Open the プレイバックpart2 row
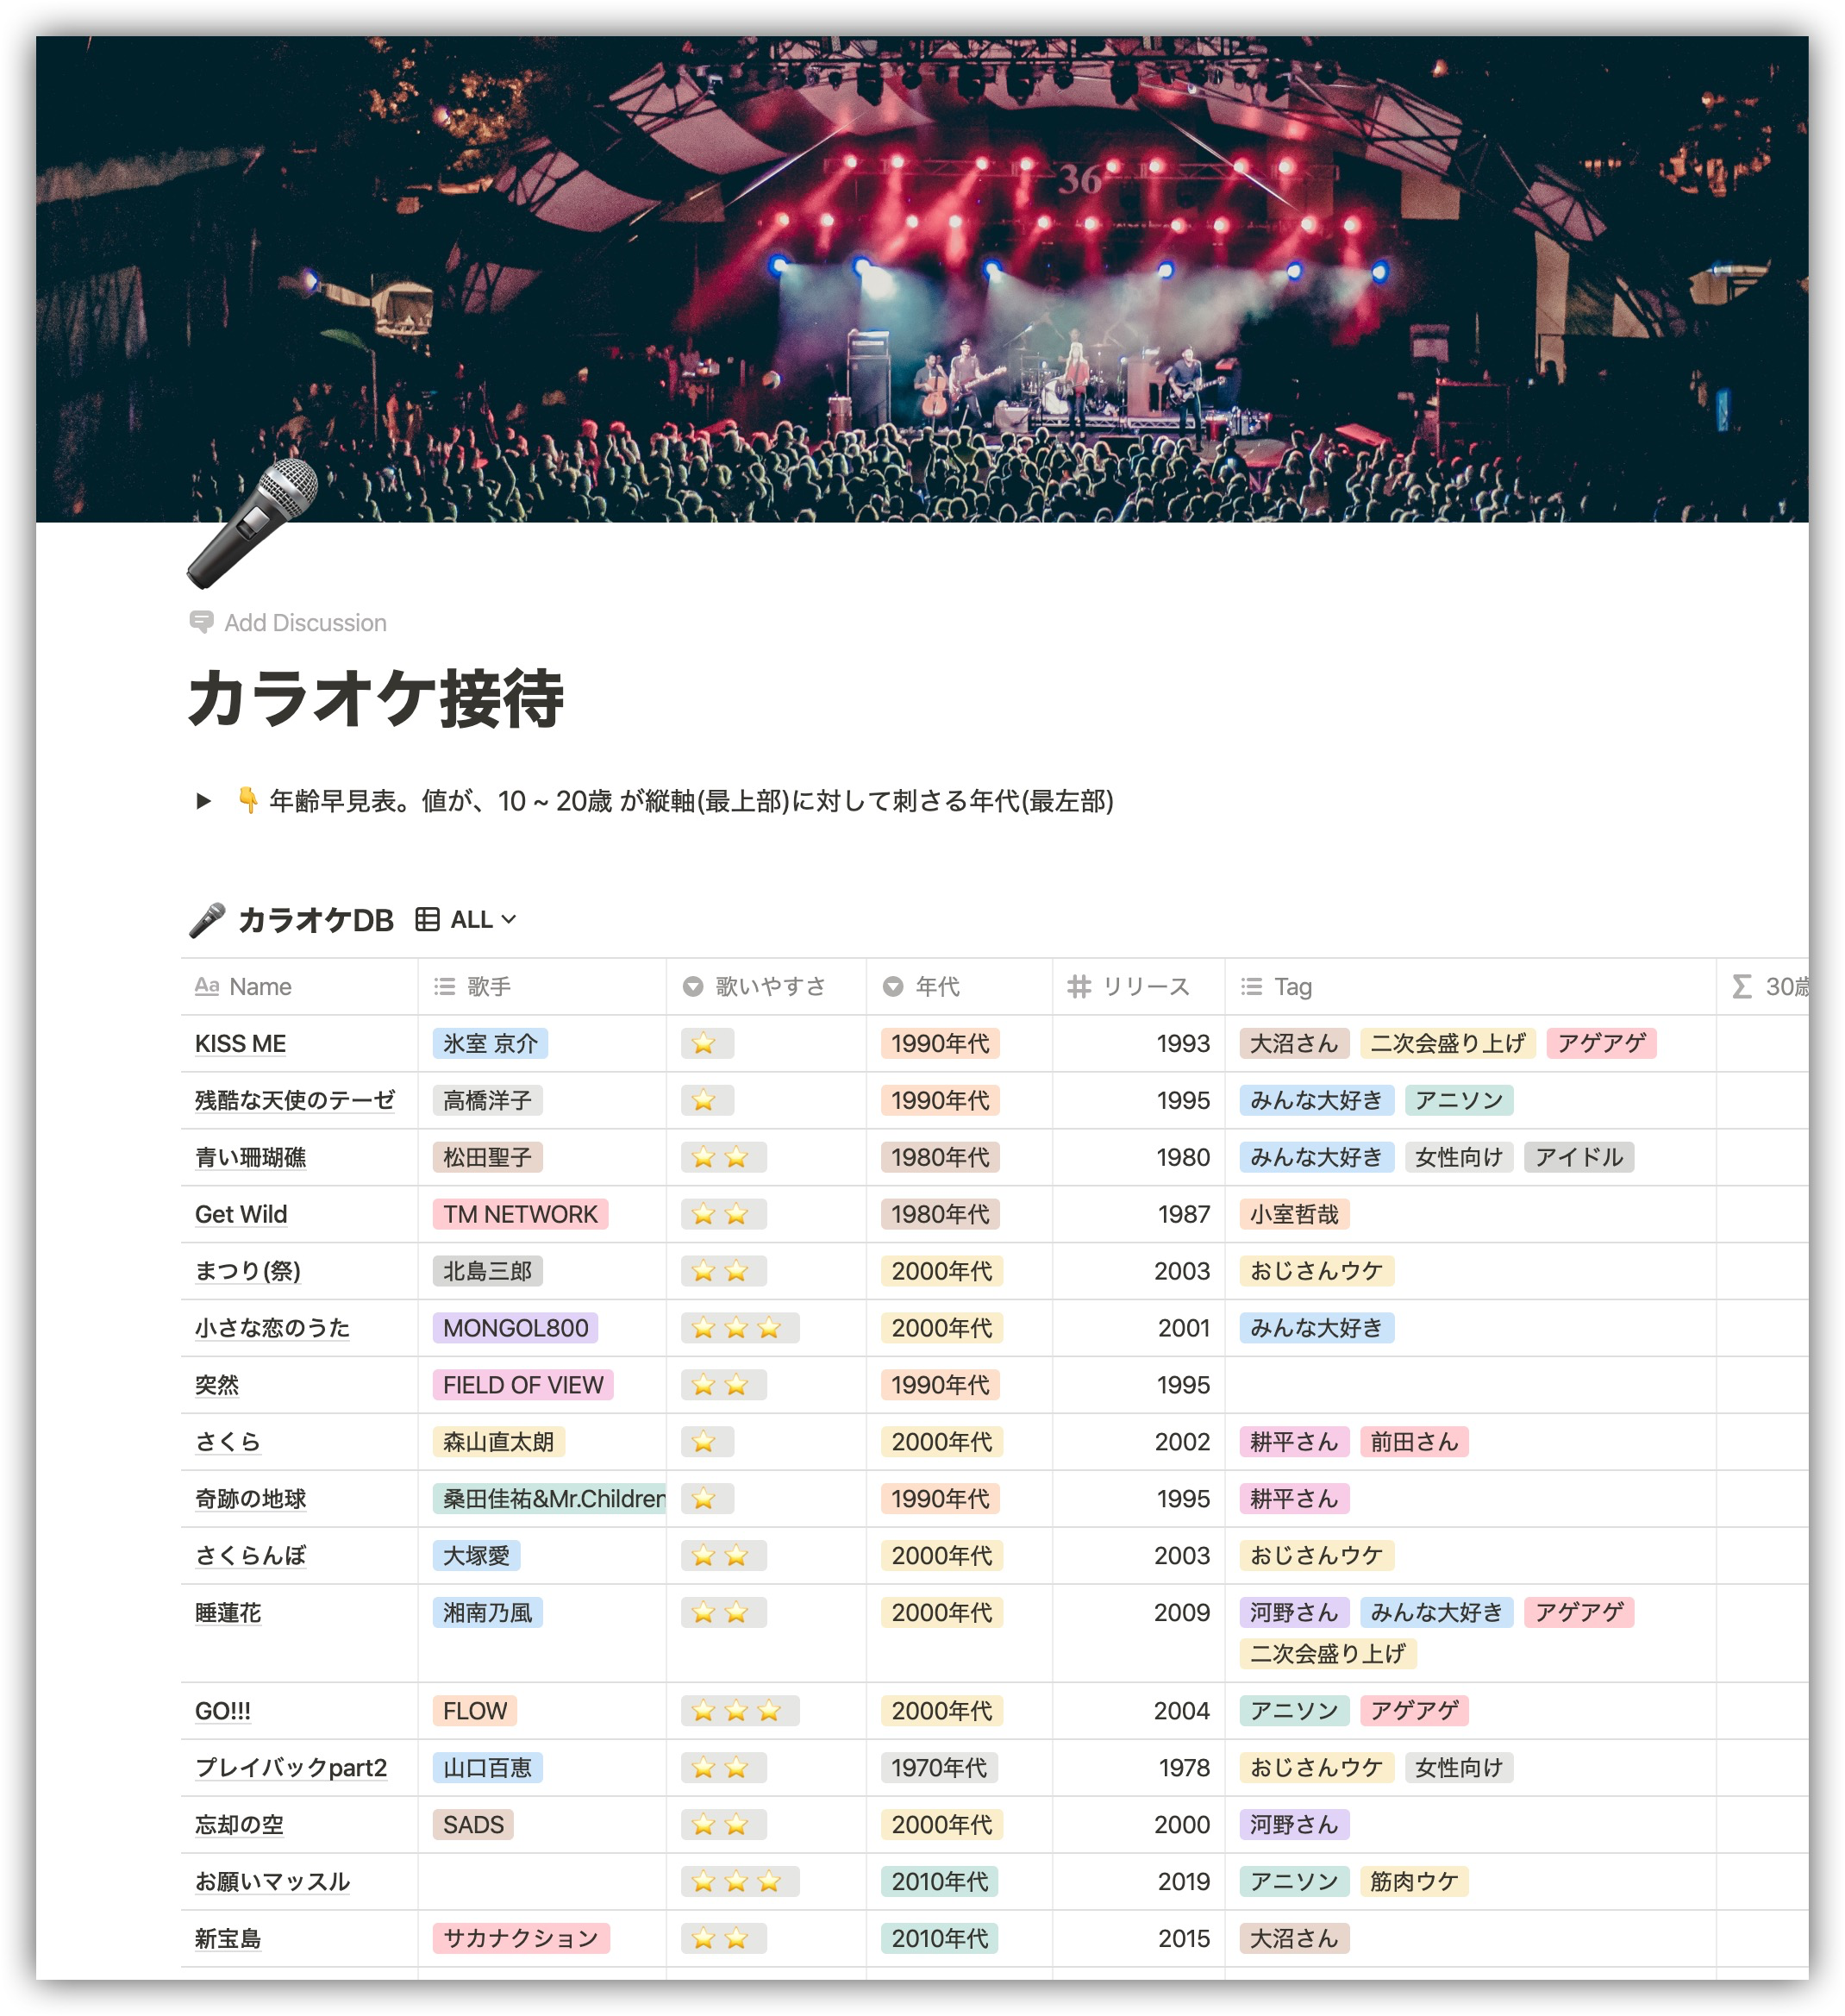Viewport: 1845px width, 2016px height. pyautogui.click(x=291, y=1768)
